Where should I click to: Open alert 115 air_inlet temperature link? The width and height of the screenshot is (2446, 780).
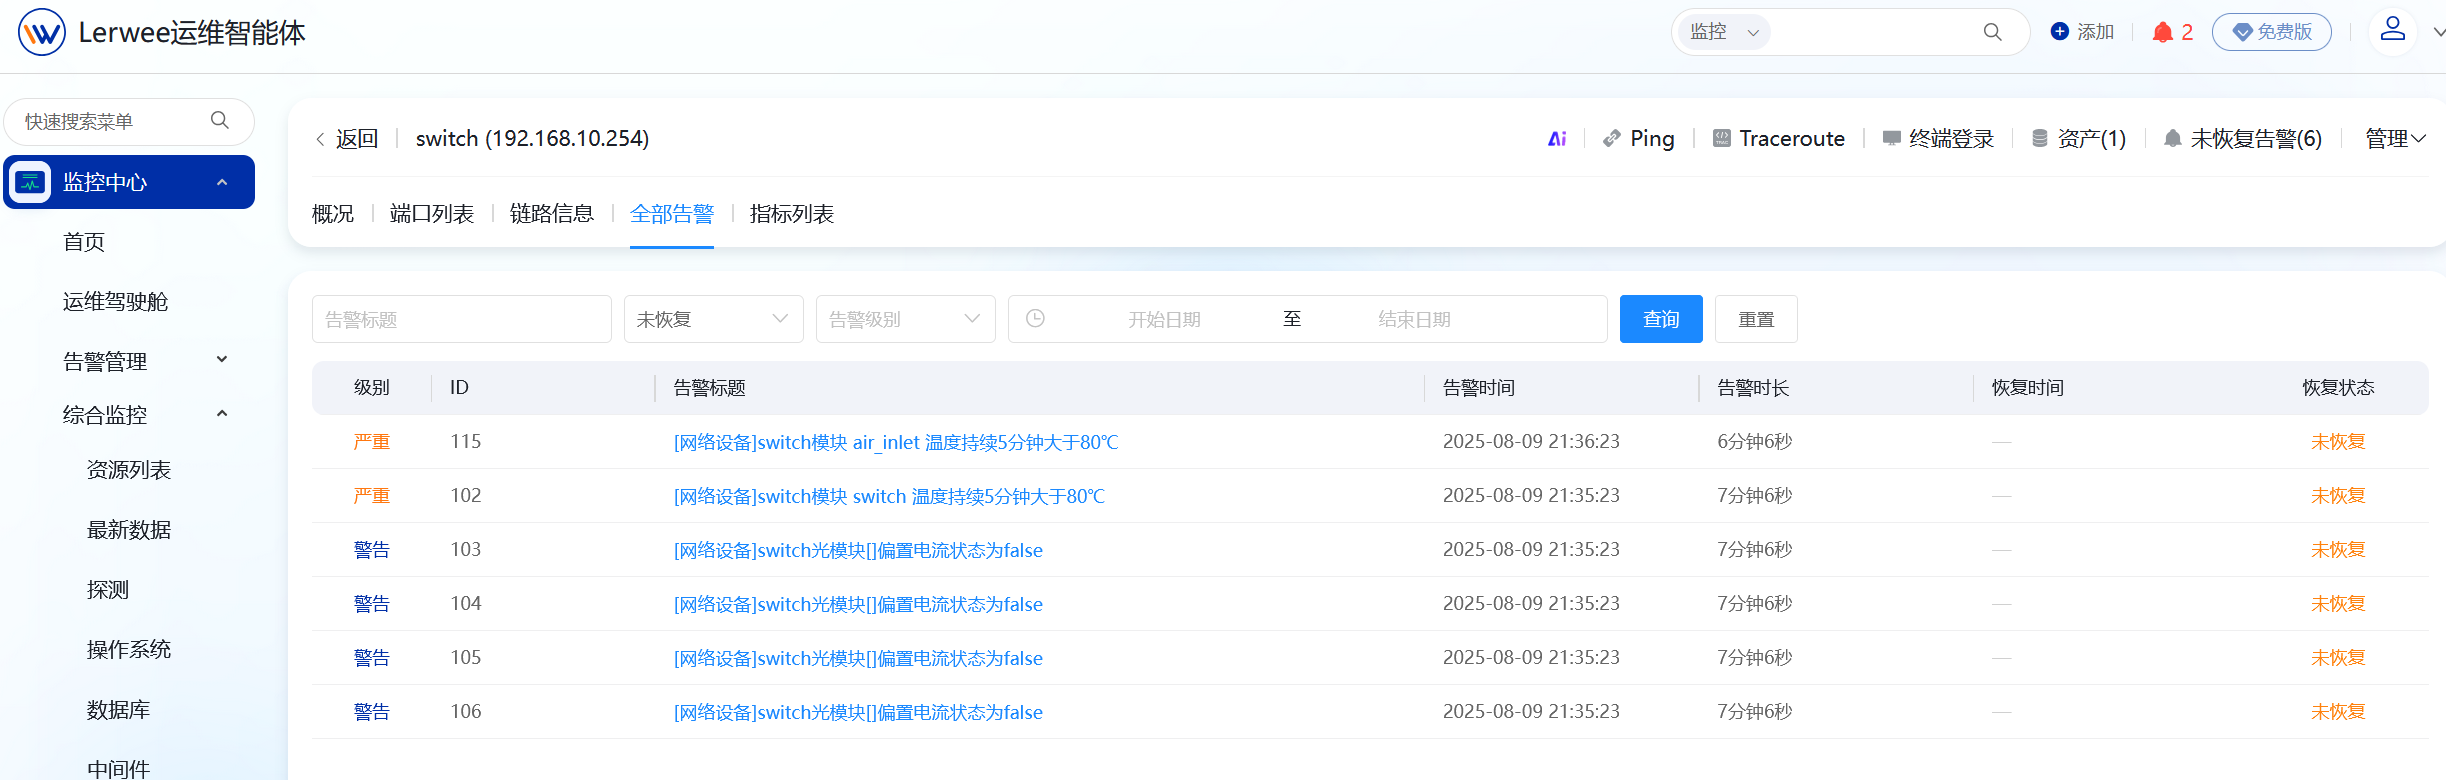click(x=896, y=442)
